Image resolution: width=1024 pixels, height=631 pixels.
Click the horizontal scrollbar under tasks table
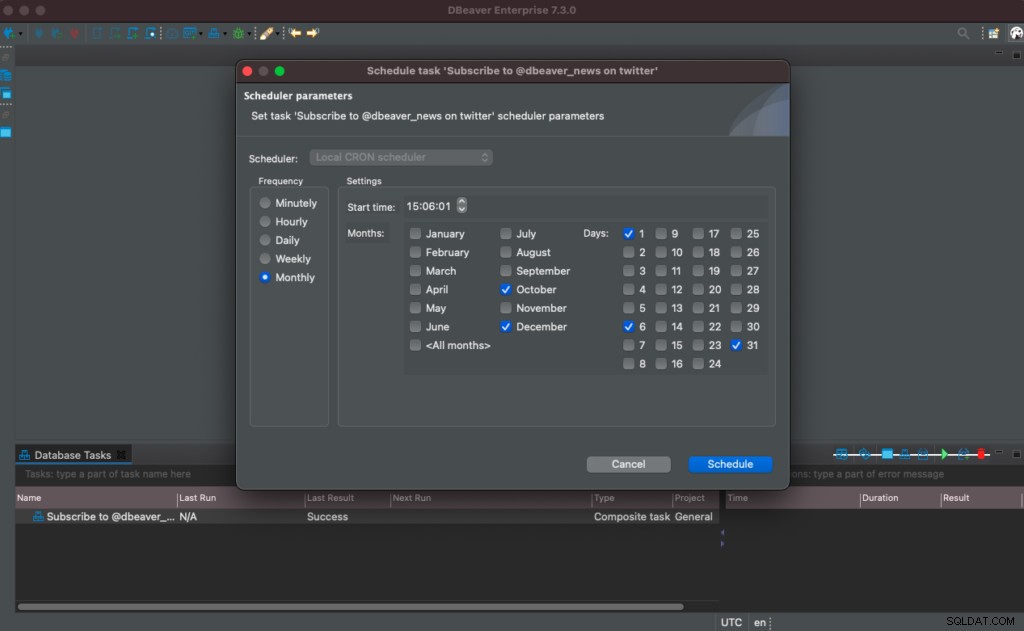(x=351, y=607)
